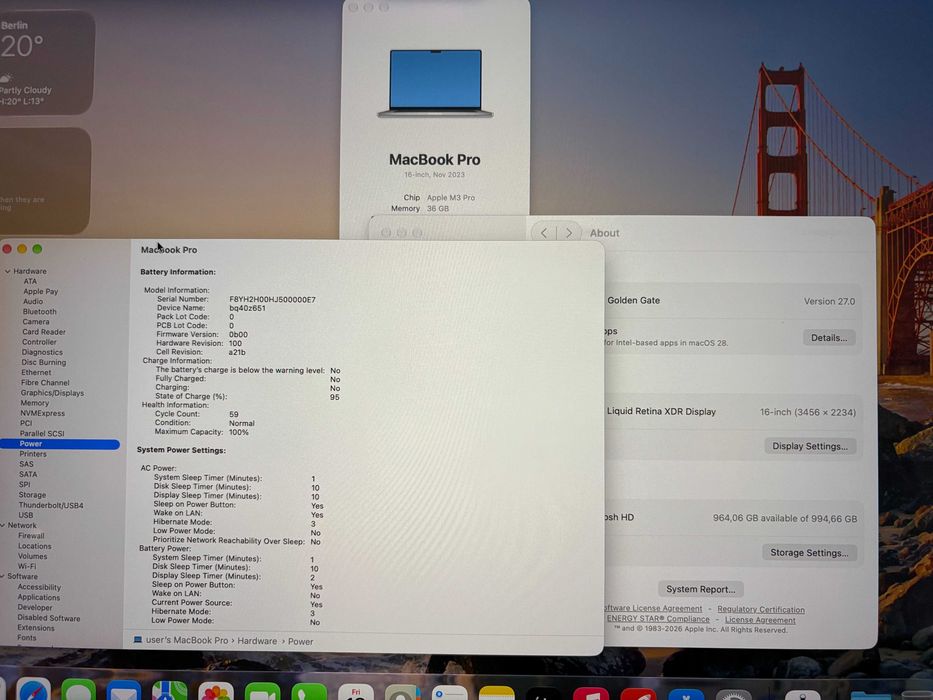Select Disc Burning in the sidebar
Image resolution: width=933 pixels, height=700 pixels.
(43, 362)
